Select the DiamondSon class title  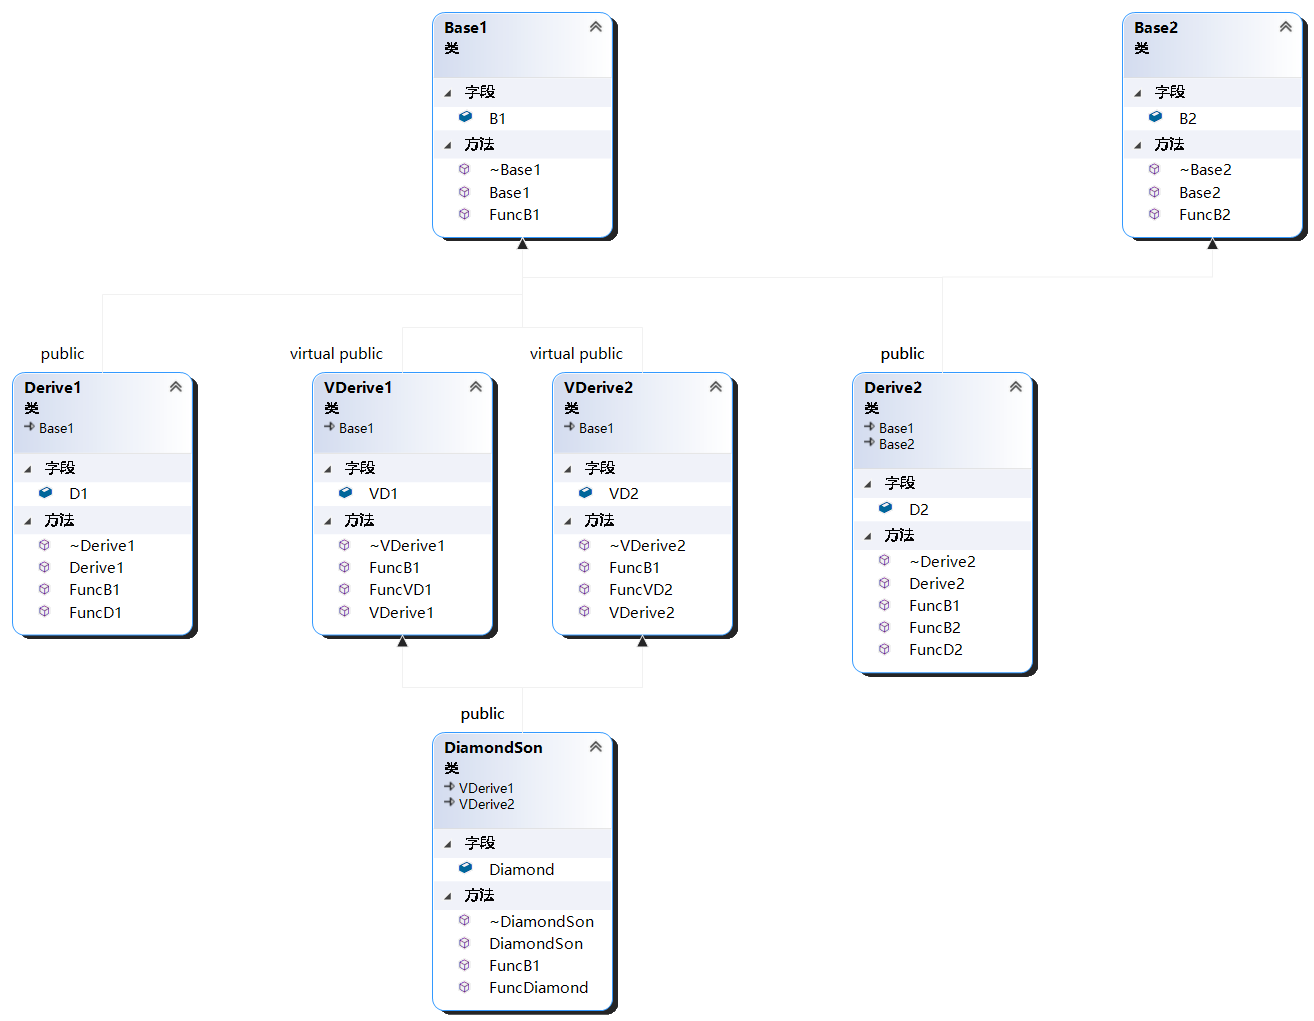[493, 747]
